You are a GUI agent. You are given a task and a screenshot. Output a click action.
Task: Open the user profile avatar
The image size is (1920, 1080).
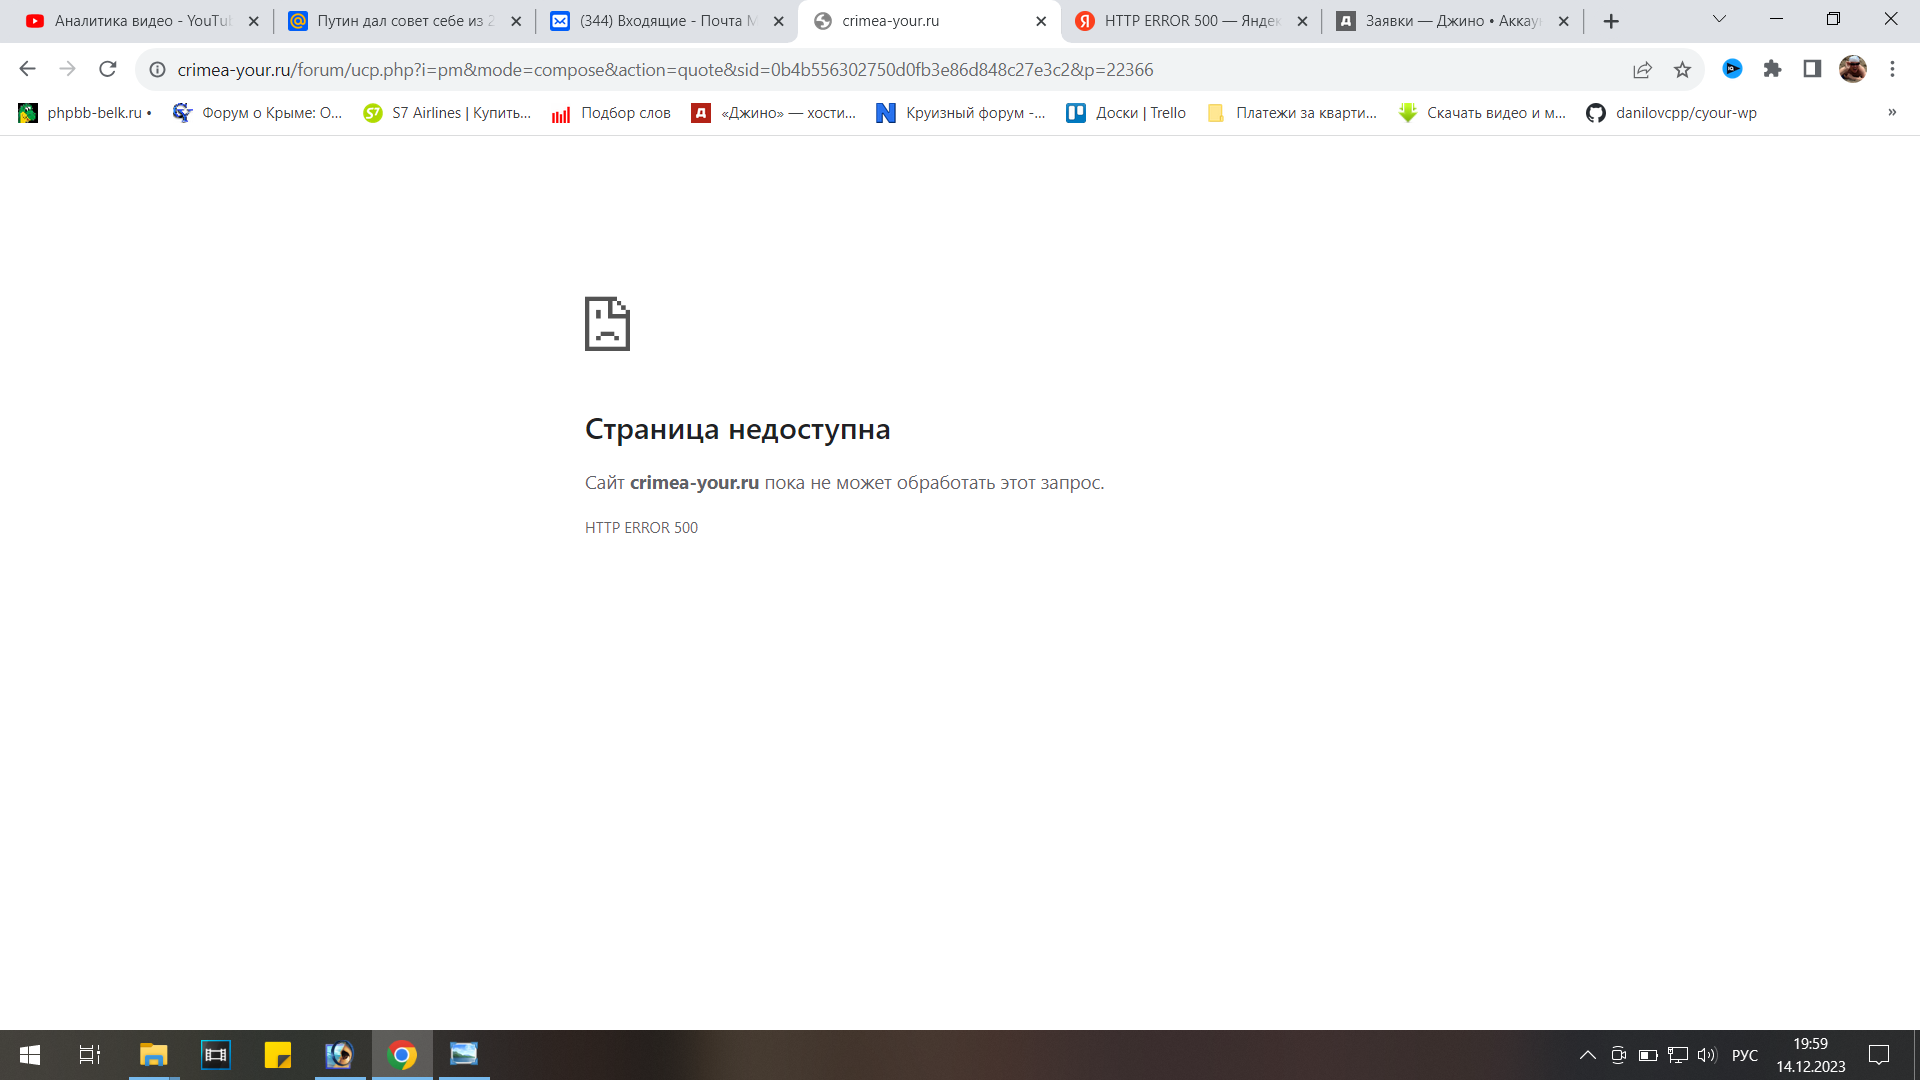(x=1852, y=69)
